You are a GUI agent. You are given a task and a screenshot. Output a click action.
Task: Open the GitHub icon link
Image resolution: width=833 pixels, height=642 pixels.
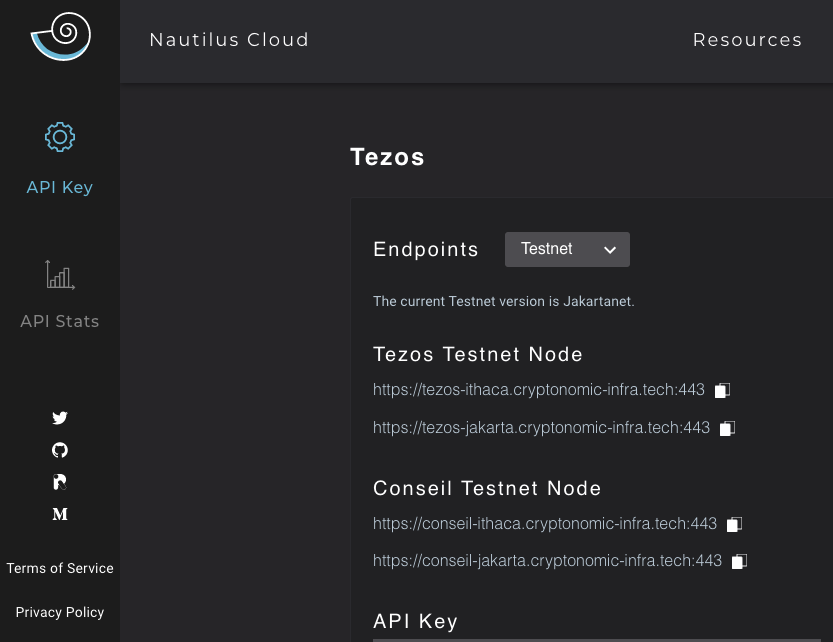click(60, 450)
